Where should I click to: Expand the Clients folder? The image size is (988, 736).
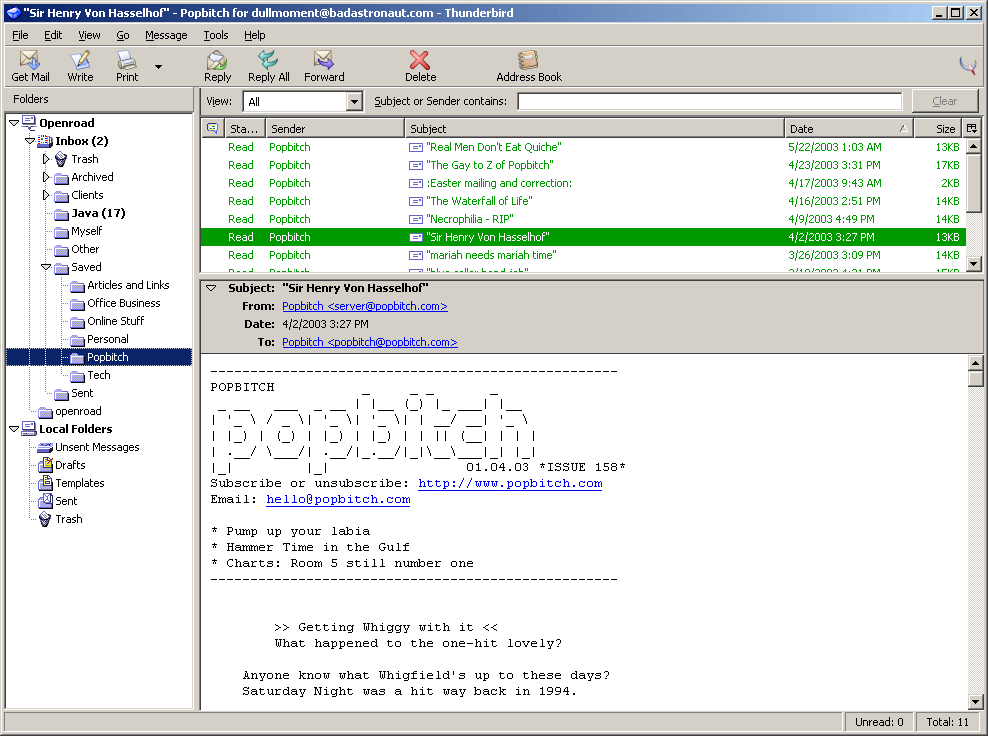pyautogui.click(x=46, y=195)
